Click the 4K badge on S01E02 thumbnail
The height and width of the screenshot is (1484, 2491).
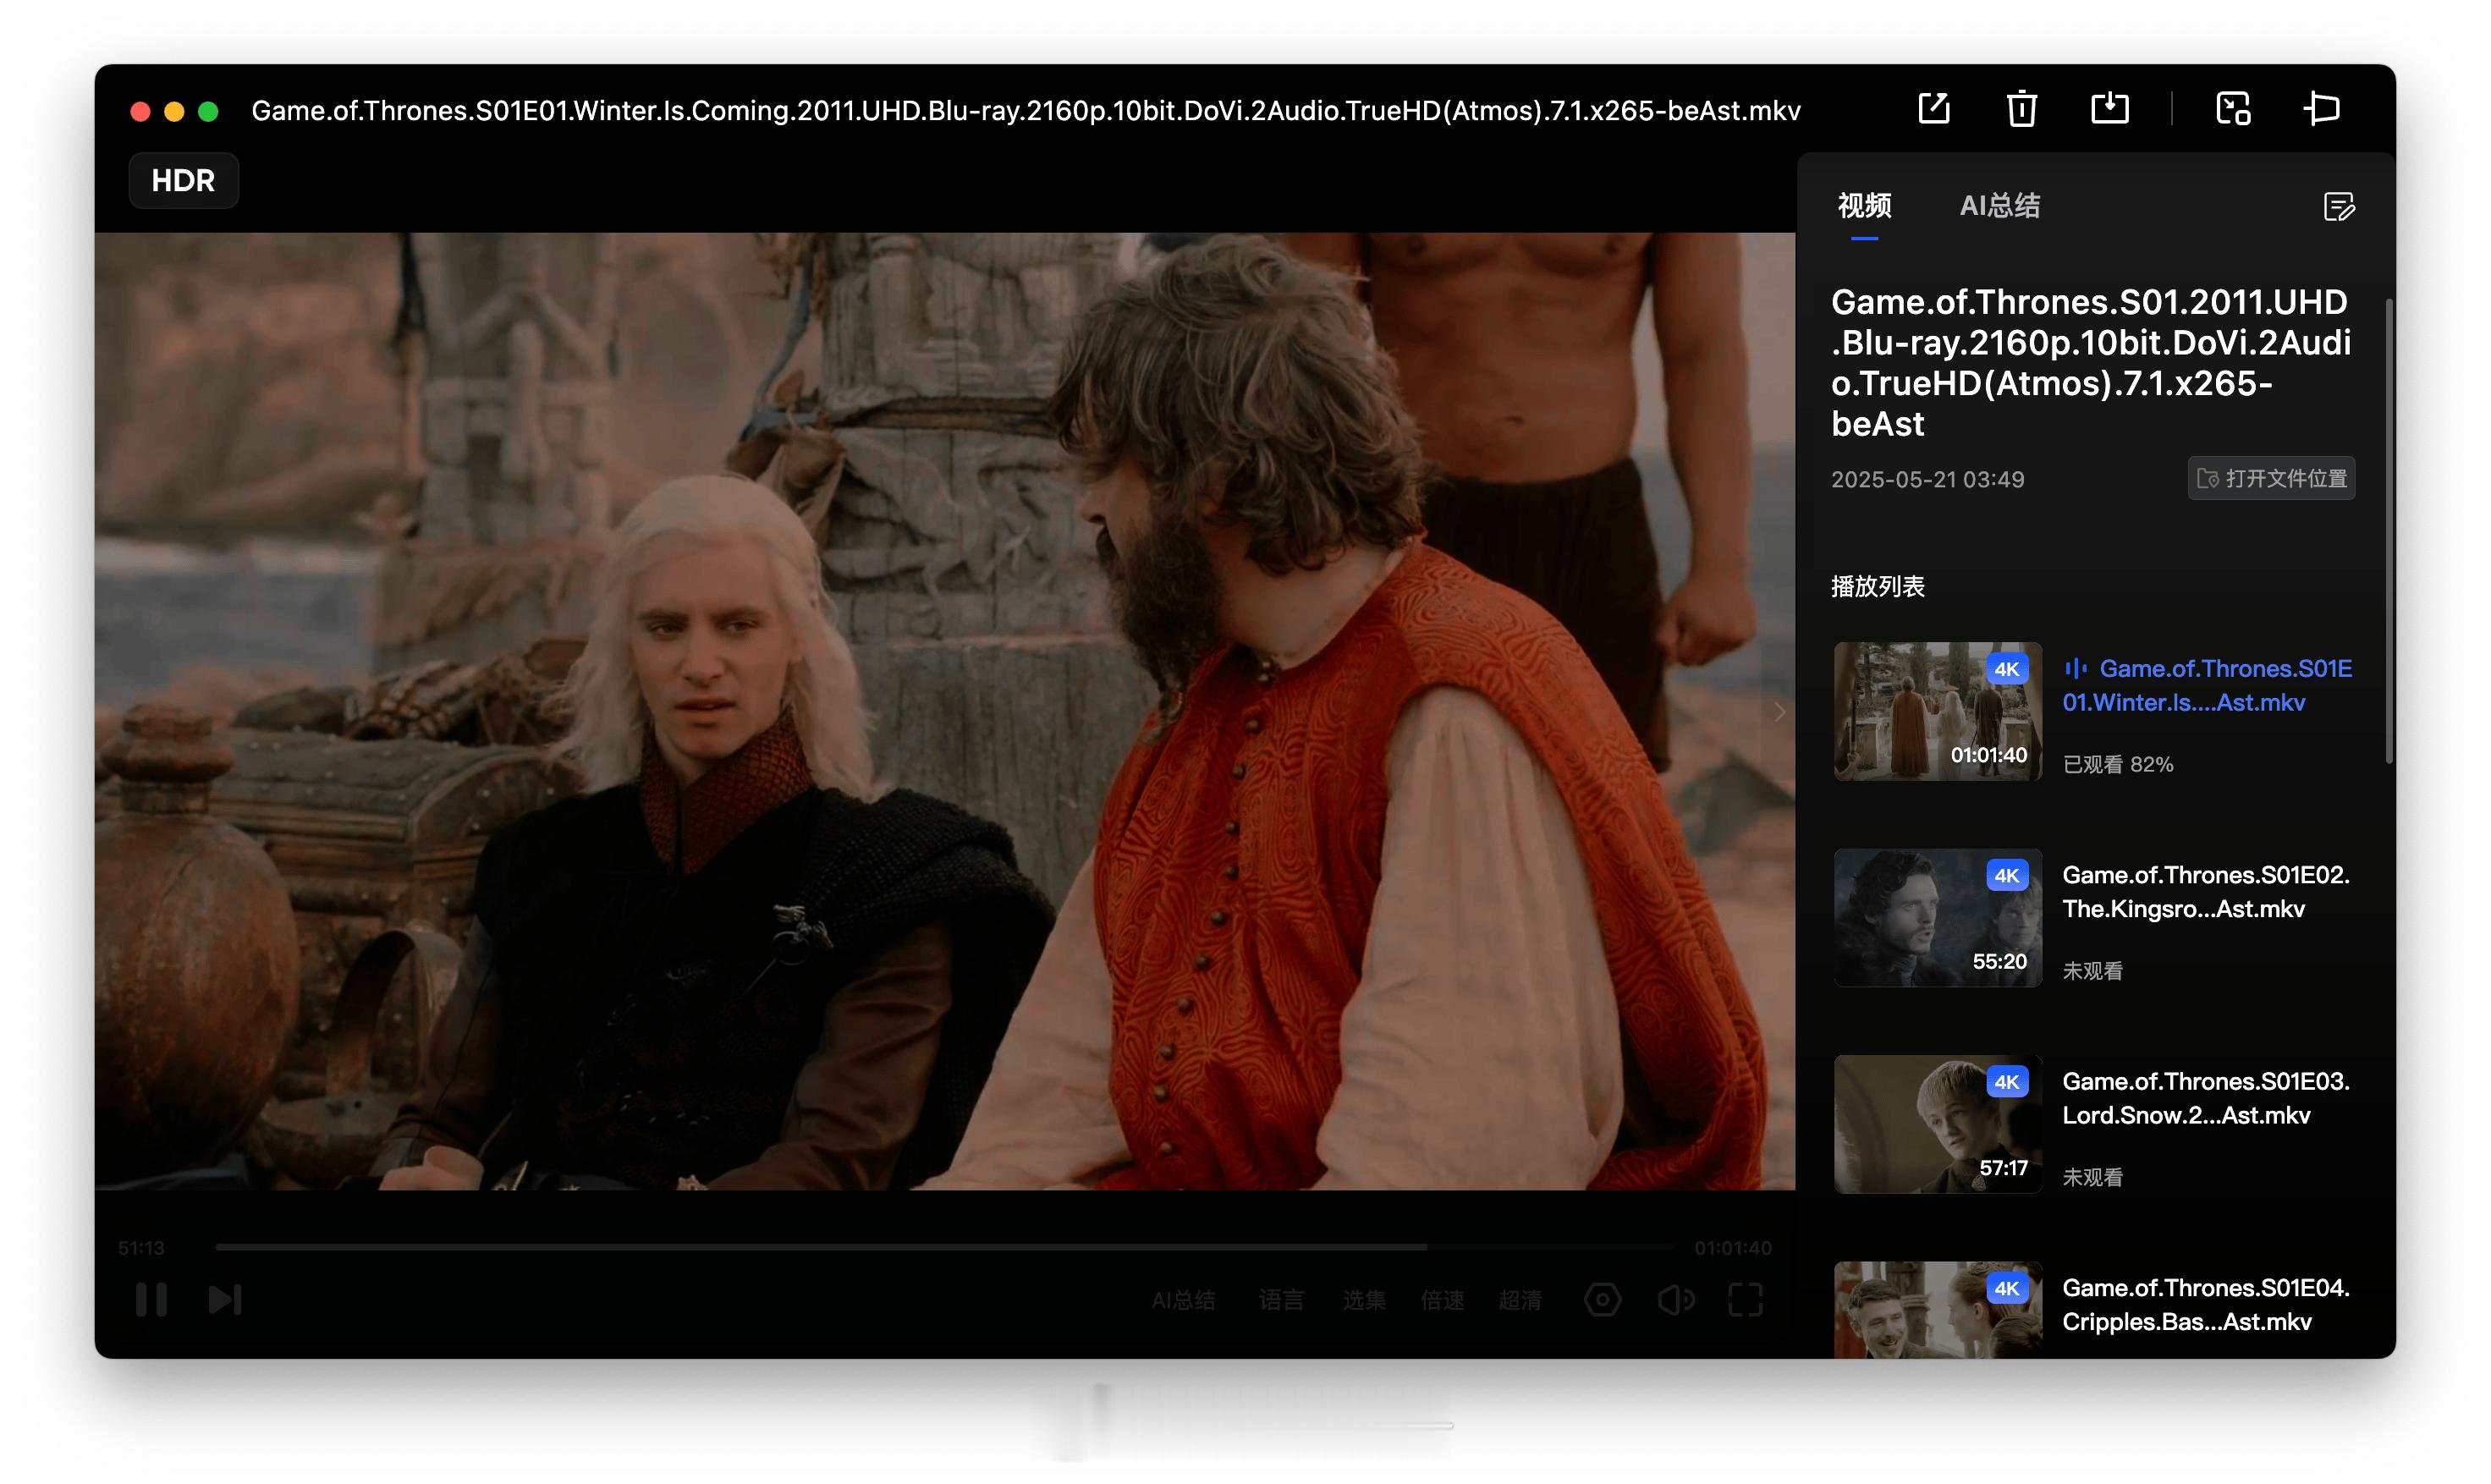pyautogui.click(x=2006, y=875)
